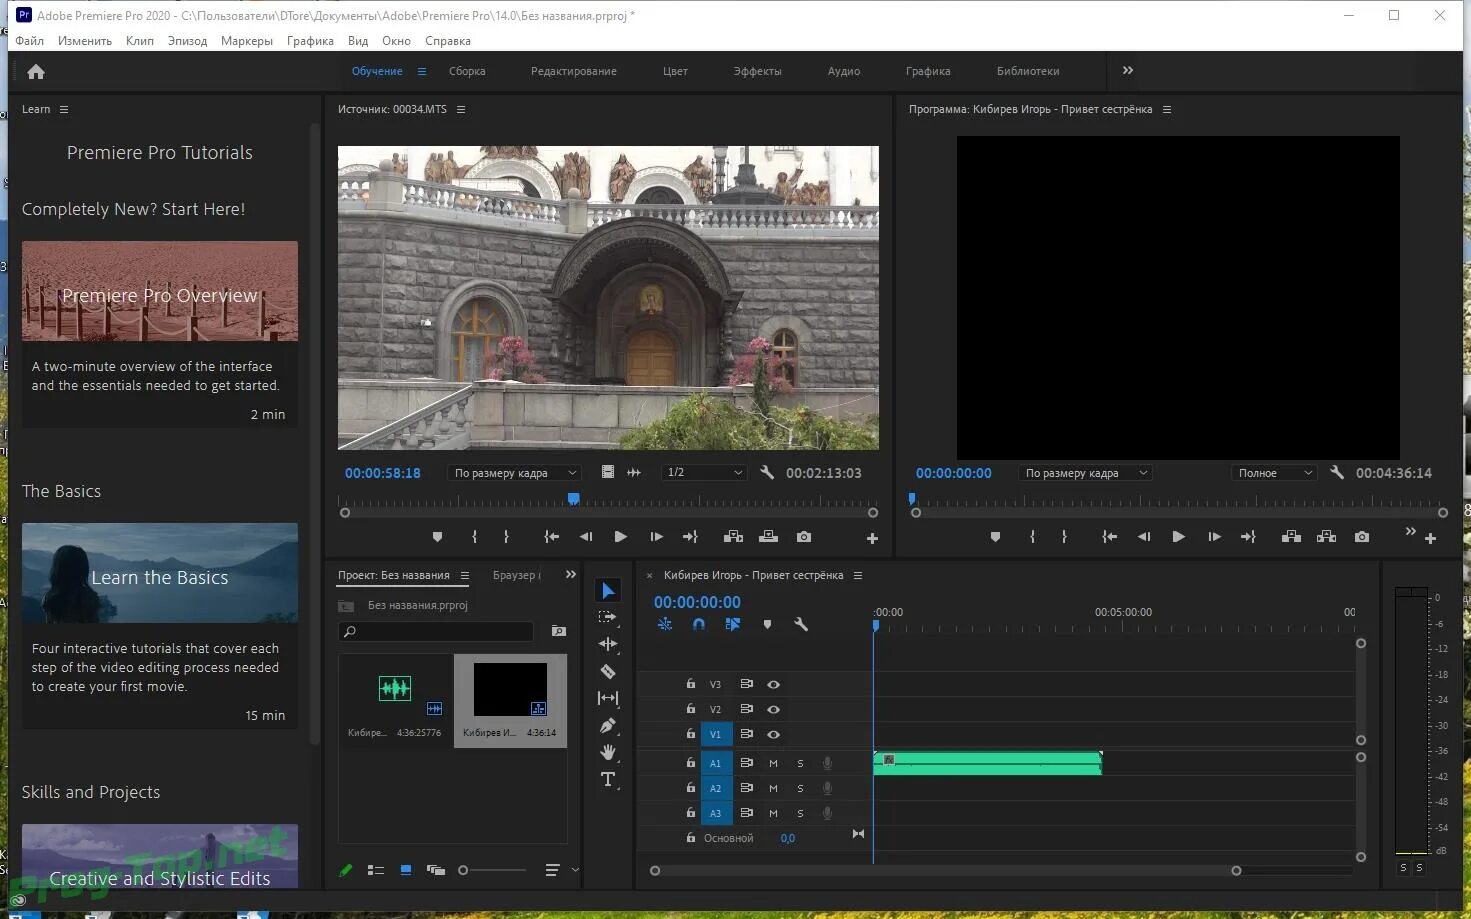Expand the source resolution 1/2 dropdown
Viewport: 1471px width, 919px height.
704,473
